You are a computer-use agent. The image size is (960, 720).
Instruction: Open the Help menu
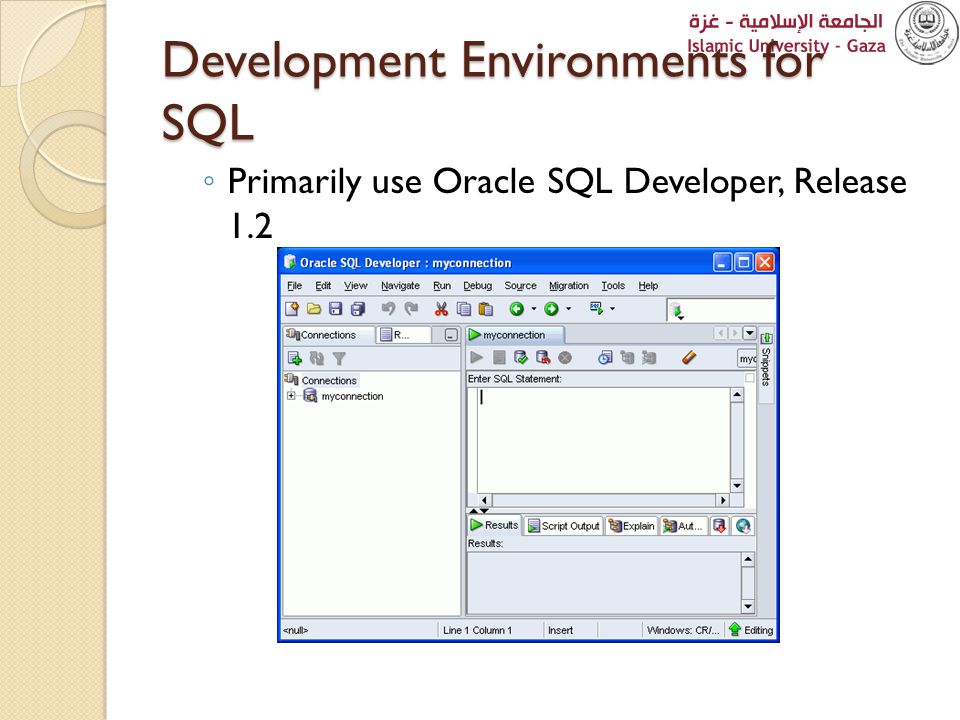point(648,285)
